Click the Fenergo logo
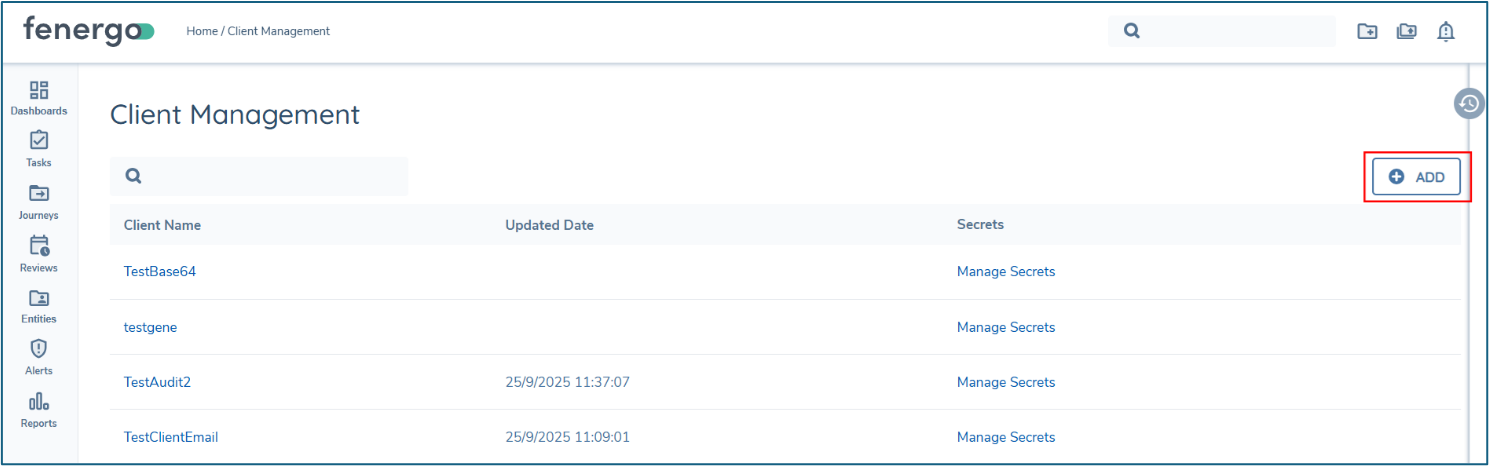Viewport: 1489px width, 466px height. point(88,31)
